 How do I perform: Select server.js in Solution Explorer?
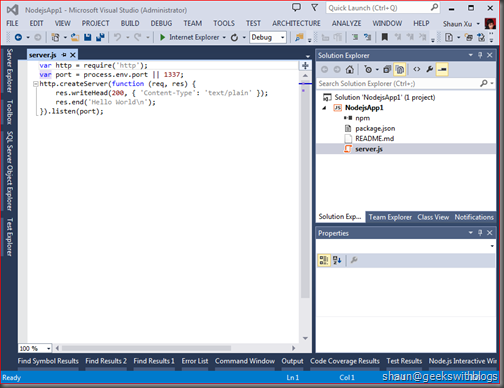pyautogui.click(x=369, y=149)
